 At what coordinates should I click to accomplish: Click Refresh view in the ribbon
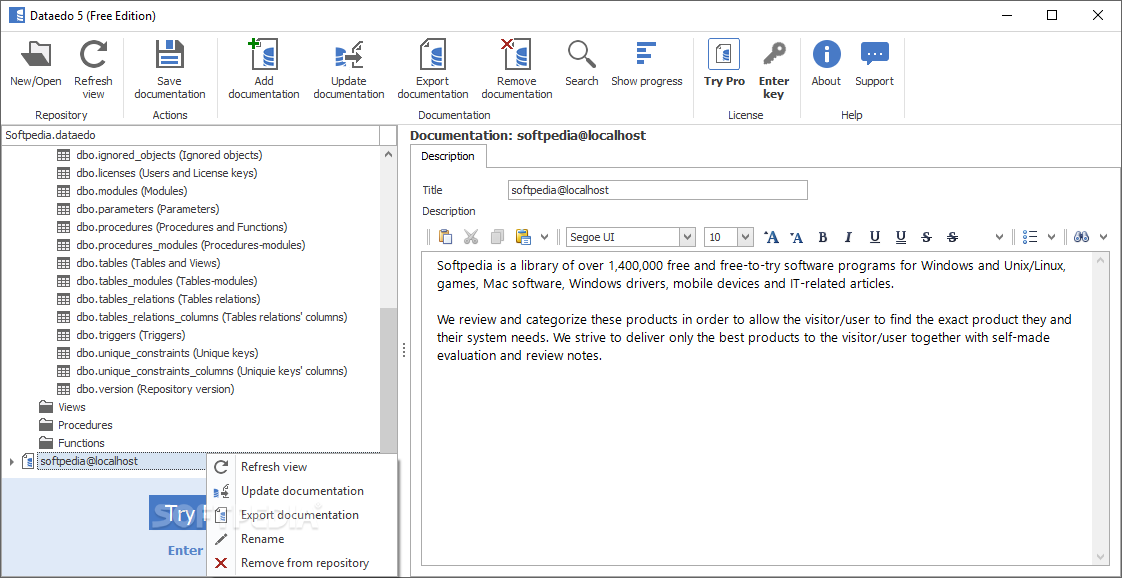click(93, 69)
